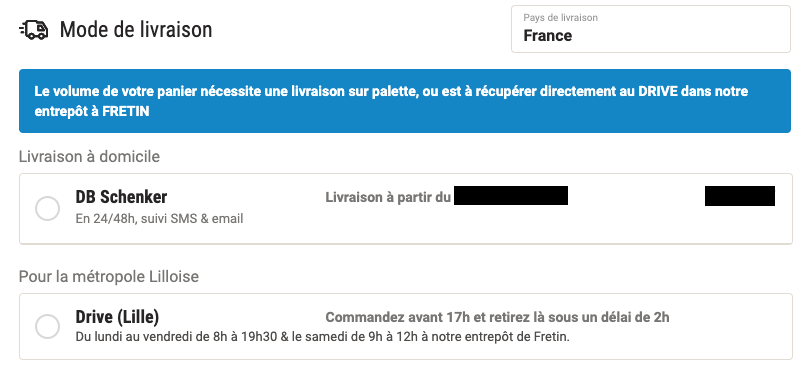Click the Drive opening hours description
This screenshot has height=375, width=804.
(x=323, y=338)
